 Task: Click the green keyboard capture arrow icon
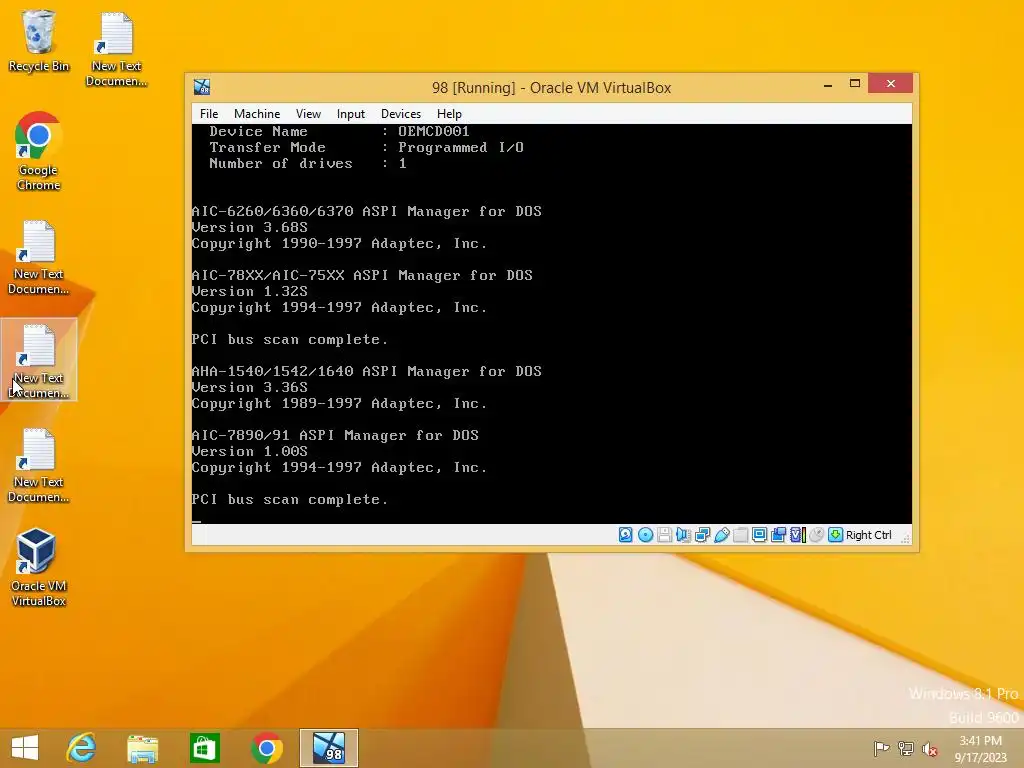coord(835,535)
